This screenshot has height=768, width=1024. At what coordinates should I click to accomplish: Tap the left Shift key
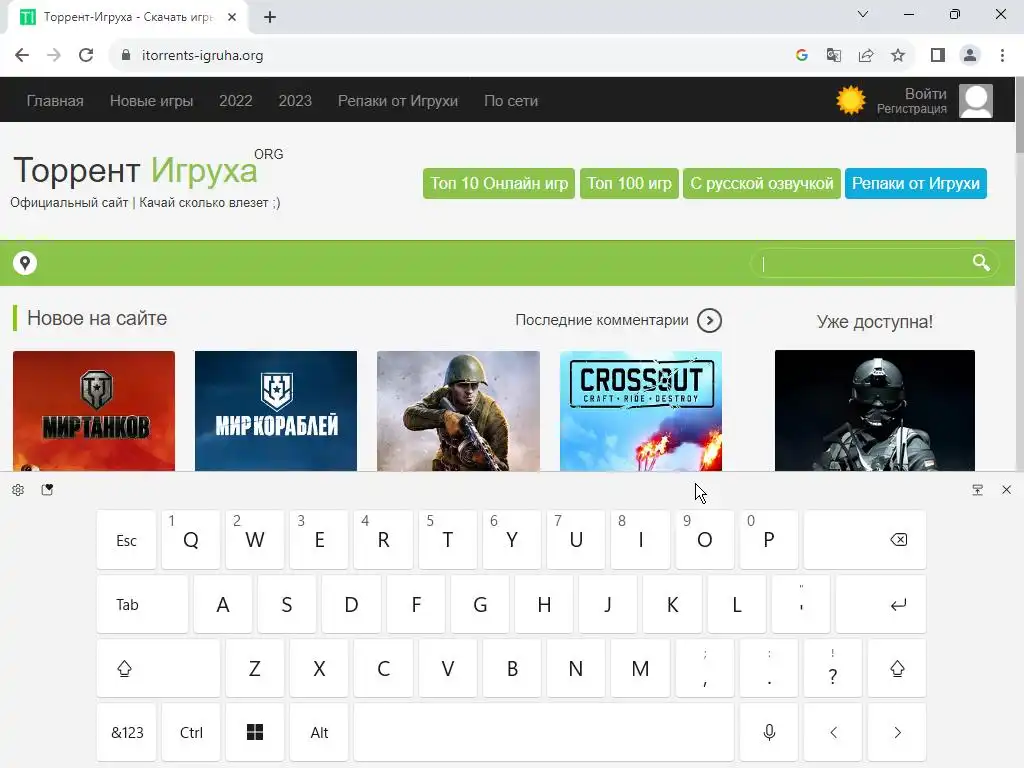[x=159, y=669]
